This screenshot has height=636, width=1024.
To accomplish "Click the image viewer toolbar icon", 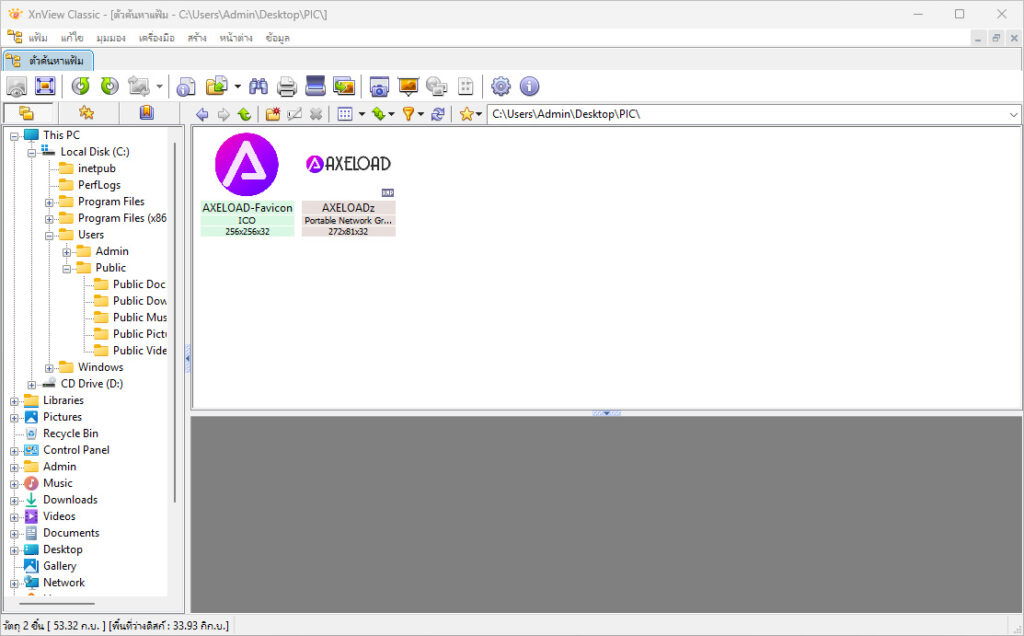I will coord(16,86).
